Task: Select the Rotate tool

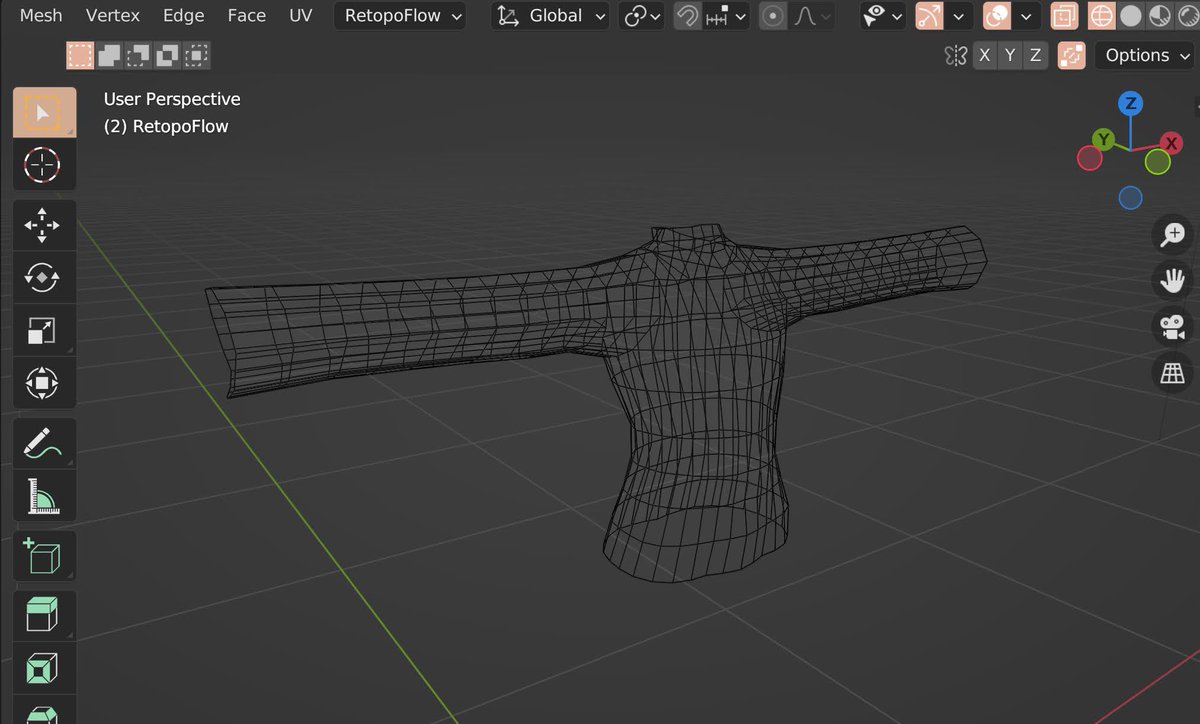Action: 44,278
